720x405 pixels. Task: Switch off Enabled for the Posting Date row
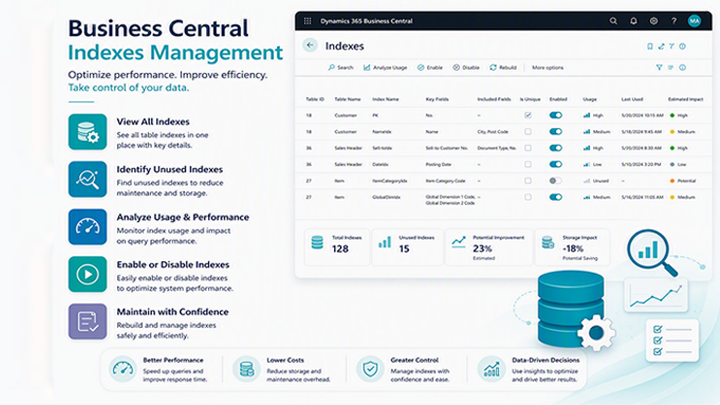pyautogui.click(x=556, y=164)
